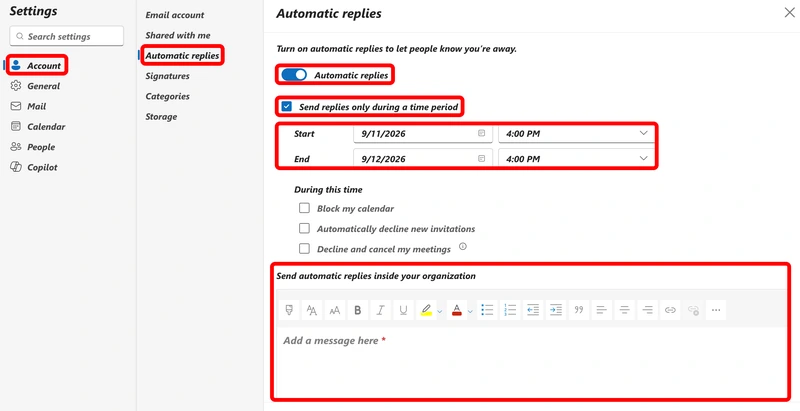This screenshot has height=411, width=800.
Task: Click the Search settings field
Action: coord(67,36)
